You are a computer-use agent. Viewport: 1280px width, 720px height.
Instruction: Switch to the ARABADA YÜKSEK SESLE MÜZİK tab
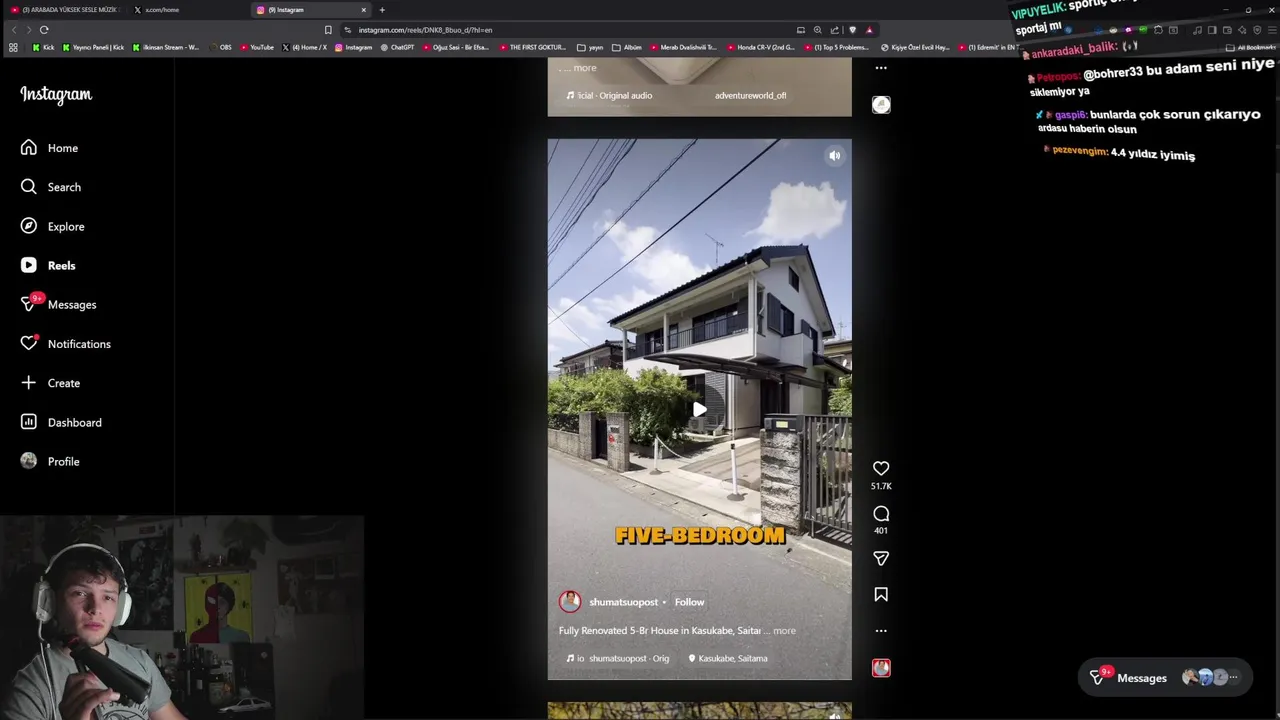pyautogui.click(x=64, y=10)
